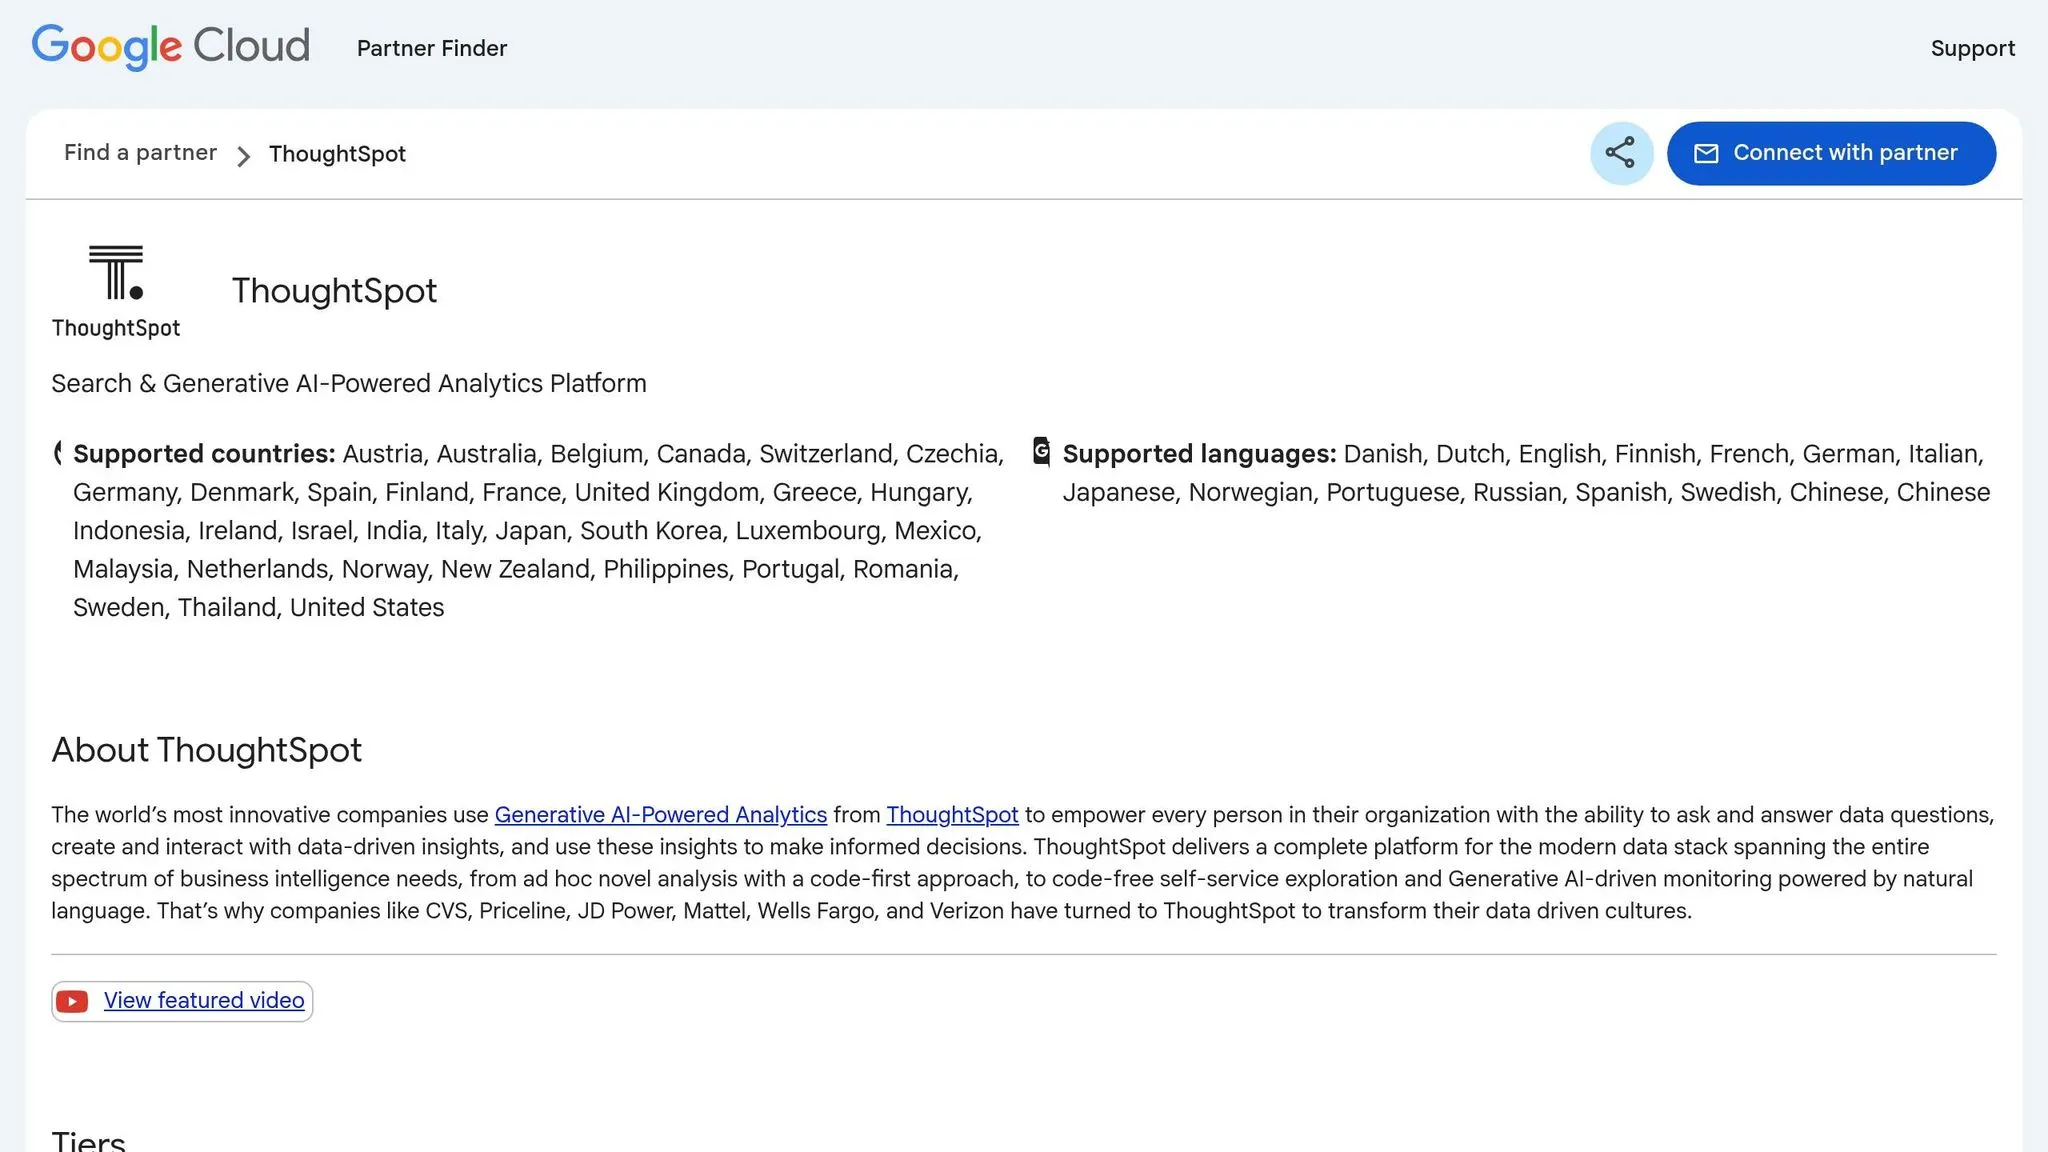Click ThoughtSpot breadcrumb text
Viewport: 2048px width, 1152px height.
337,154
